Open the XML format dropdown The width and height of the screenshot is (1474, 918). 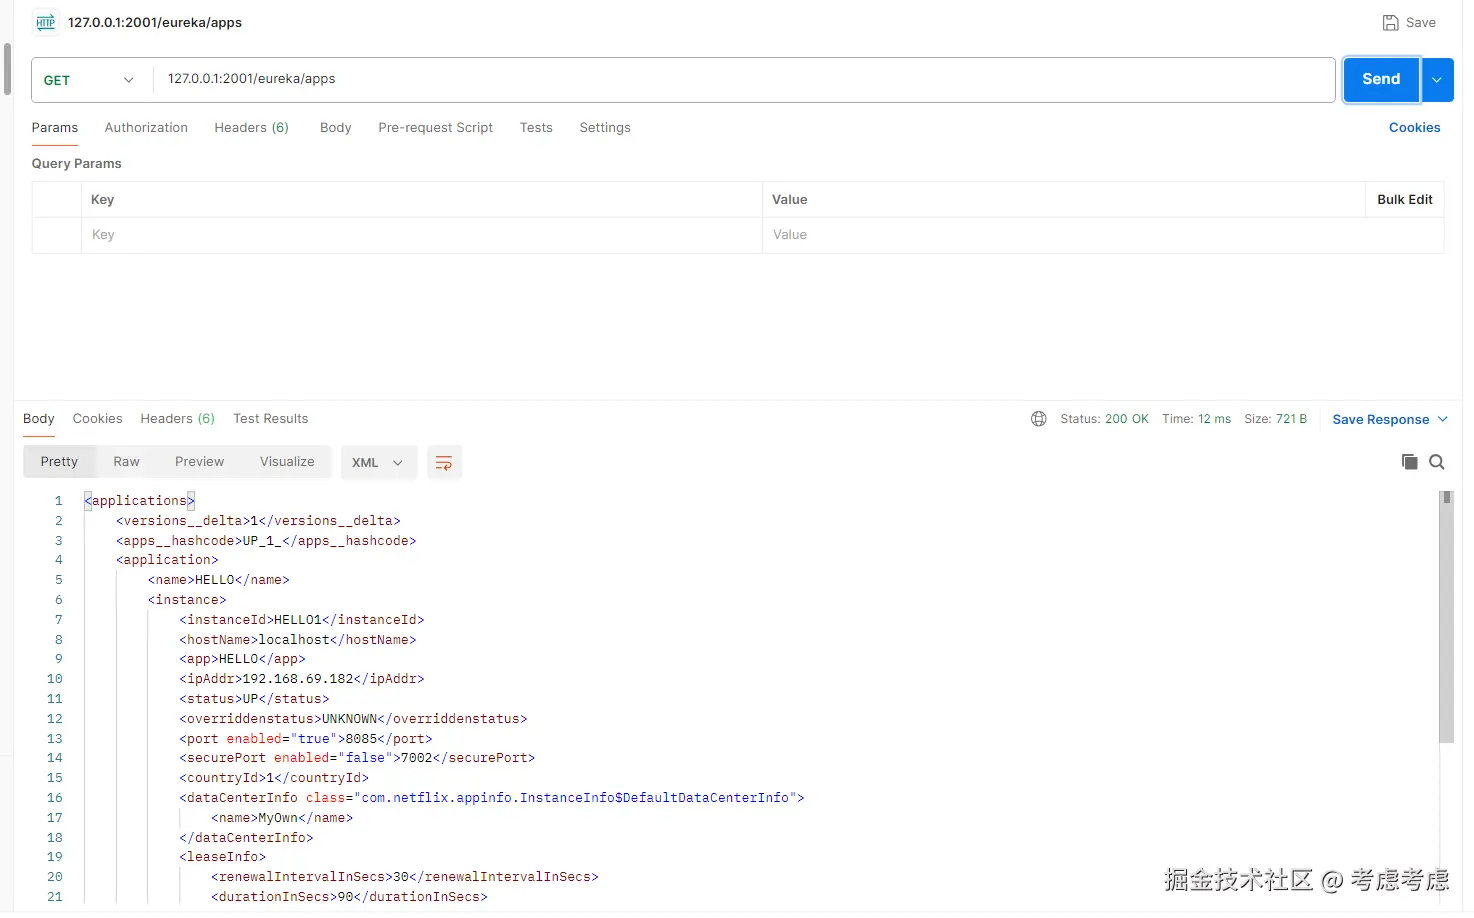coord(378,463)
